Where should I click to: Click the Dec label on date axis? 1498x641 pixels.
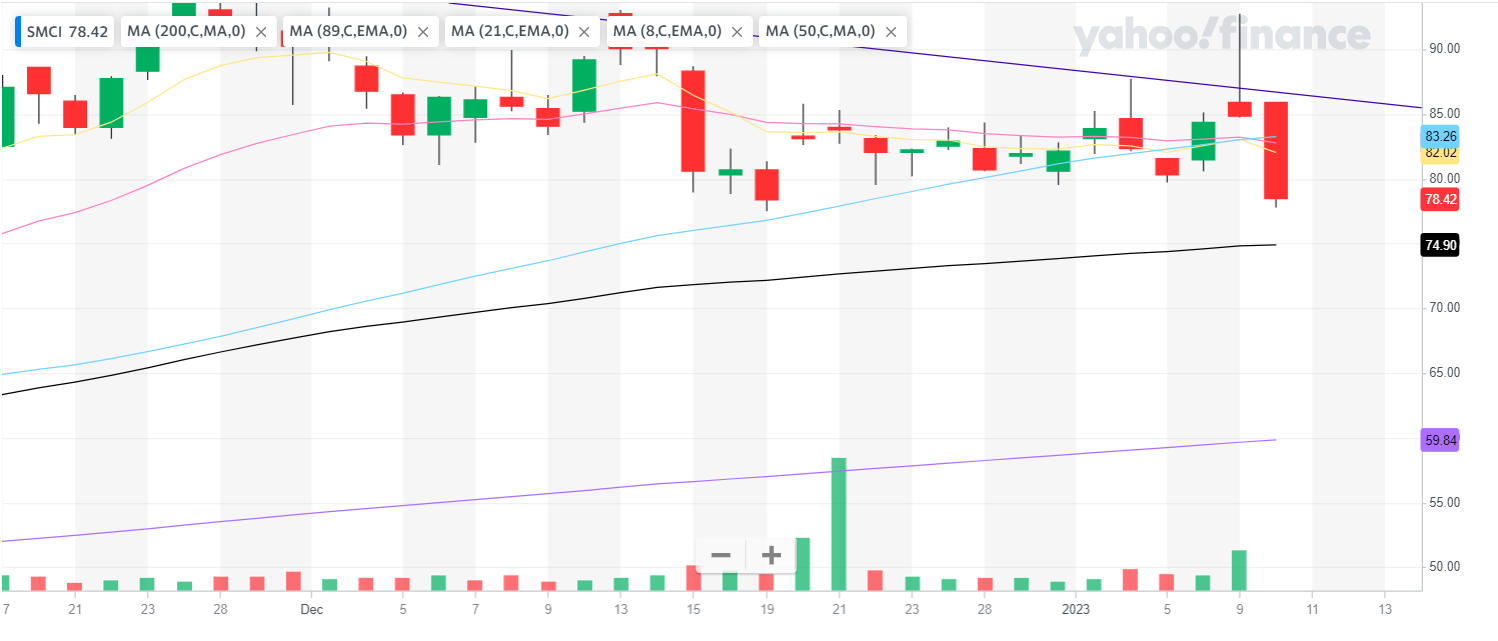tap(311, 608)
